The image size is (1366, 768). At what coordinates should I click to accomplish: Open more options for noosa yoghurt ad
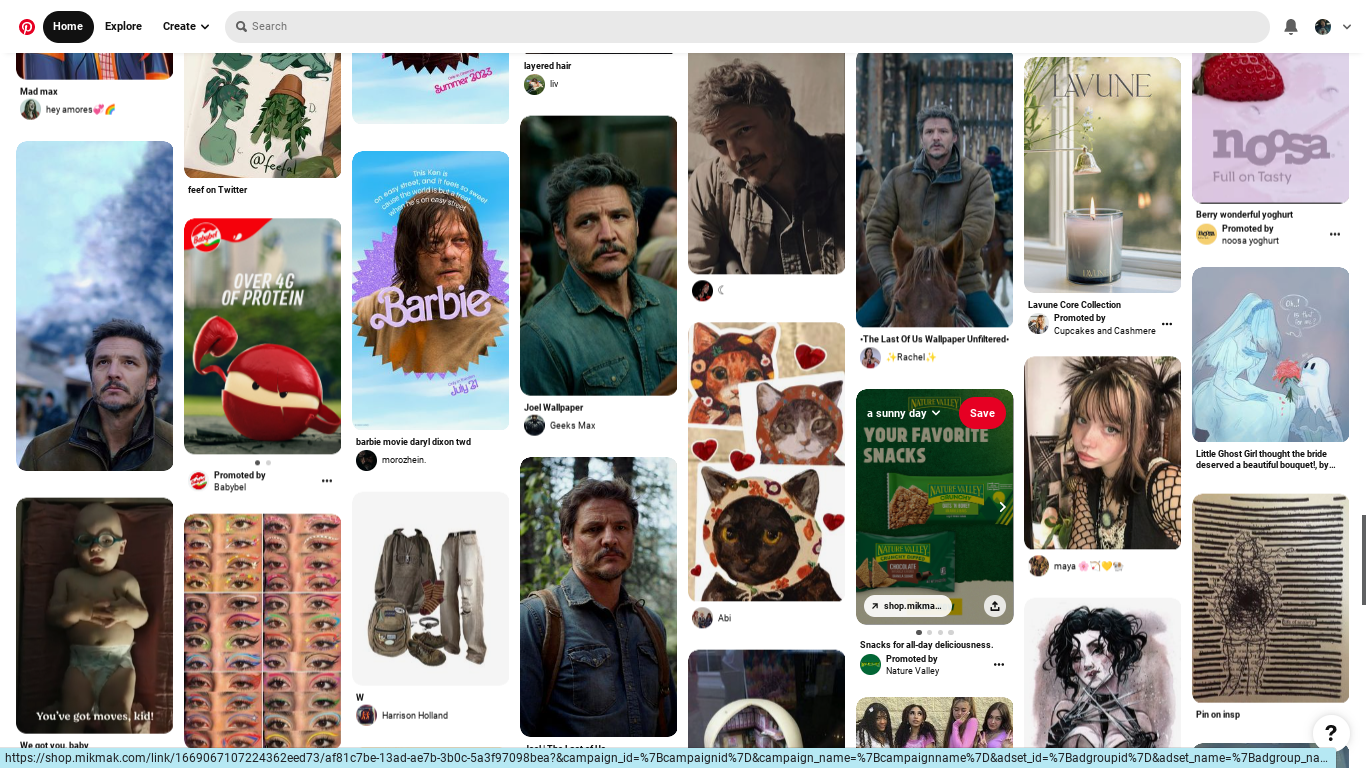[1334, 234]
